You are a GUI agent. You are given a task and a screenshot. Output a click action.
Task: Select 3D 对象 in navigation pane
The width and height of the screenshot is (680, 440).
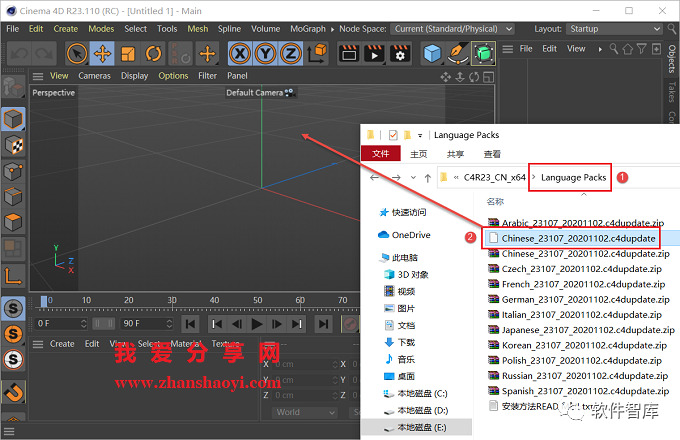406,274
